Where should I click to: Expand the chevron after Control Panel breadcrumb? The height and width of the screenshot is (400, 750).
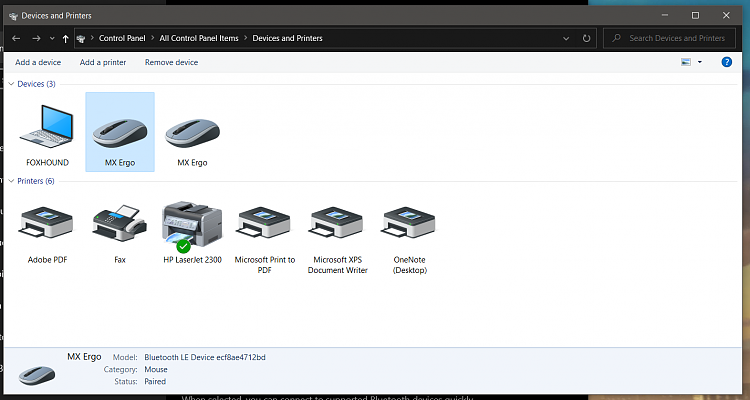click(153, 38)
